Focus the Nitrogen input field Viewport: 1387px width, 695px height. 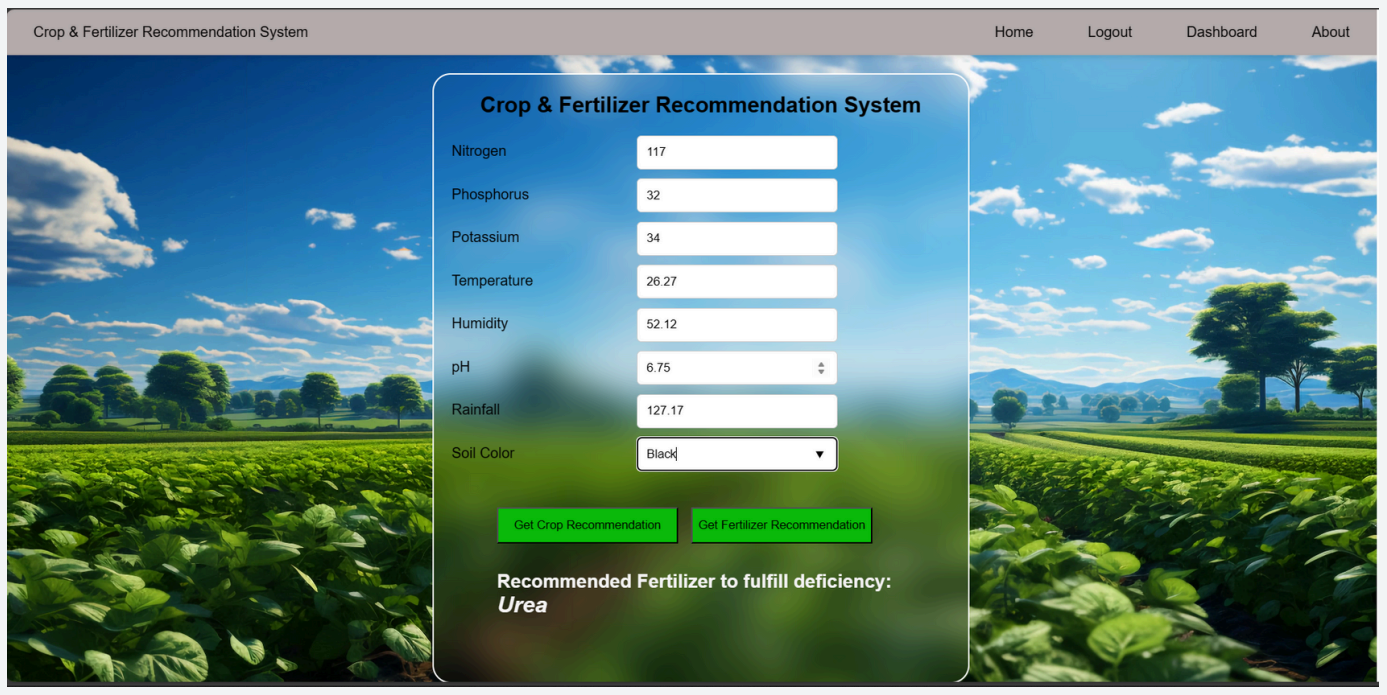(x=737, y=152)
